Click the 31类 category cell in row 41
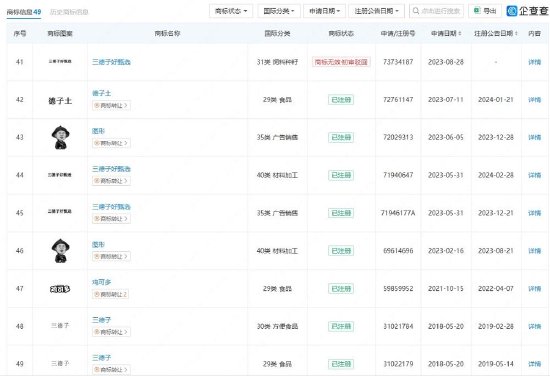 277,62
